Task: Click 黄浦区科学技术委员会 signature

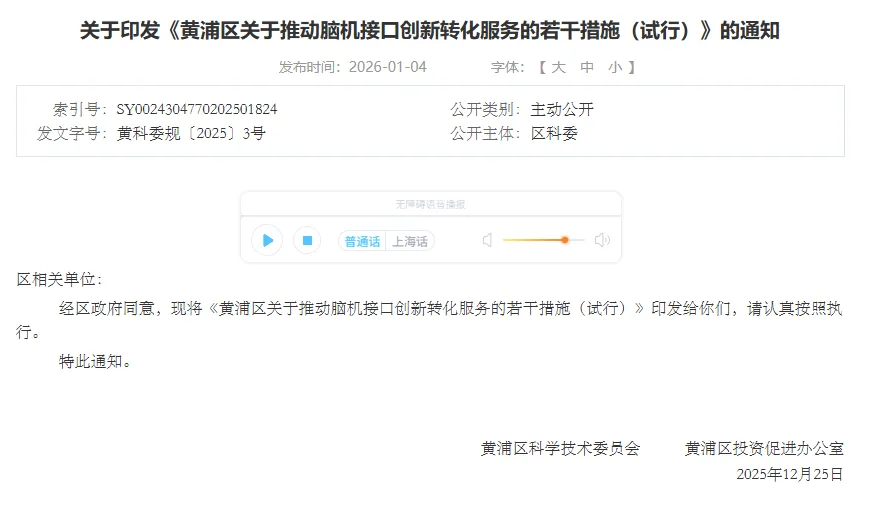Action: (x=560, y=448)
